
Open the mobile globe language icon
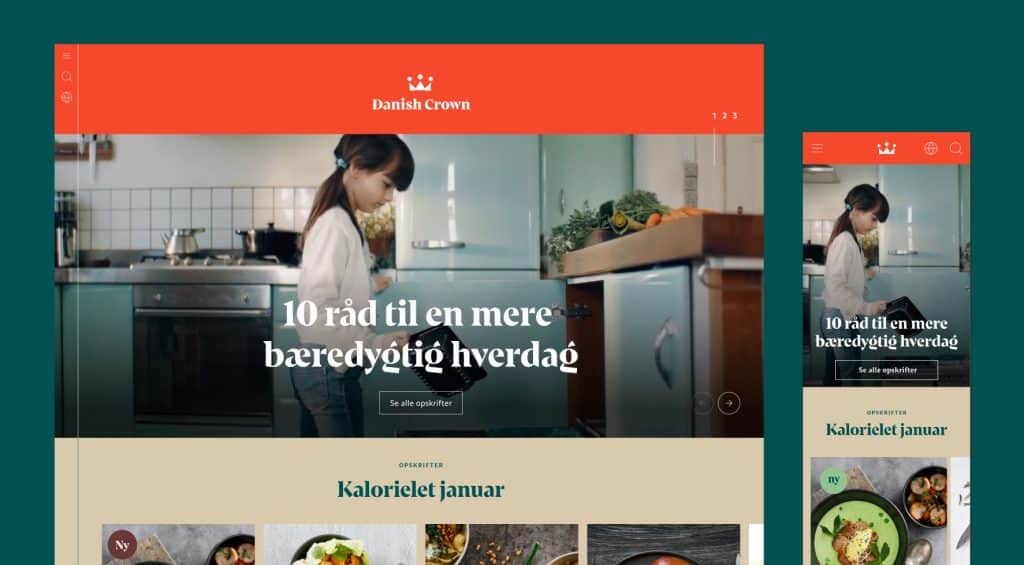click(931, 148)
